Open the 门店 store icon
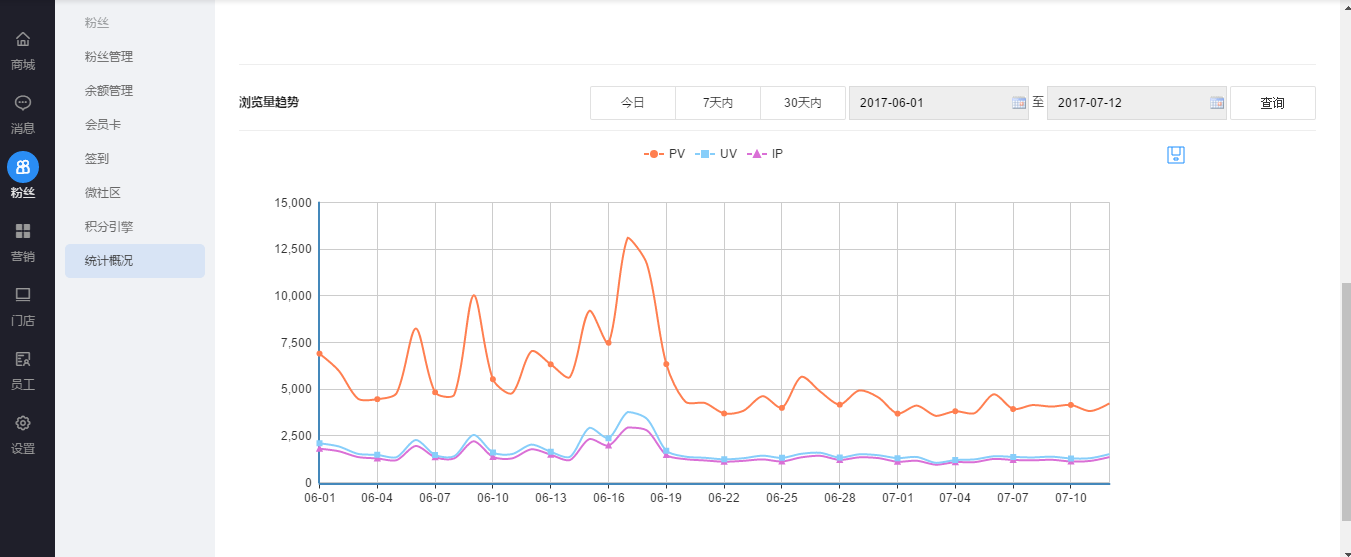Viewport: 1351px width, 557px height. pos(22,295)
